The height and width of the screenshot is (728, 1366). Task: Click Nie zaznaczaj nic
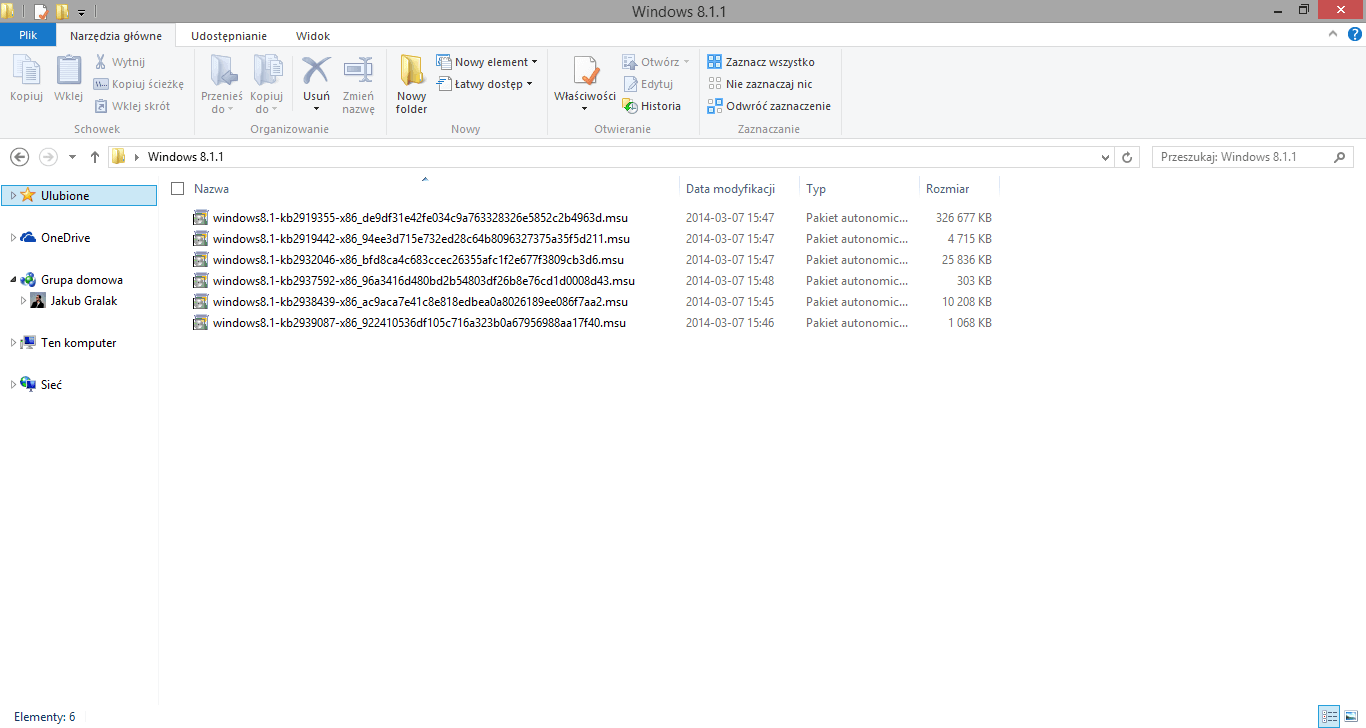pyautogui.click(x=760, y=84)
